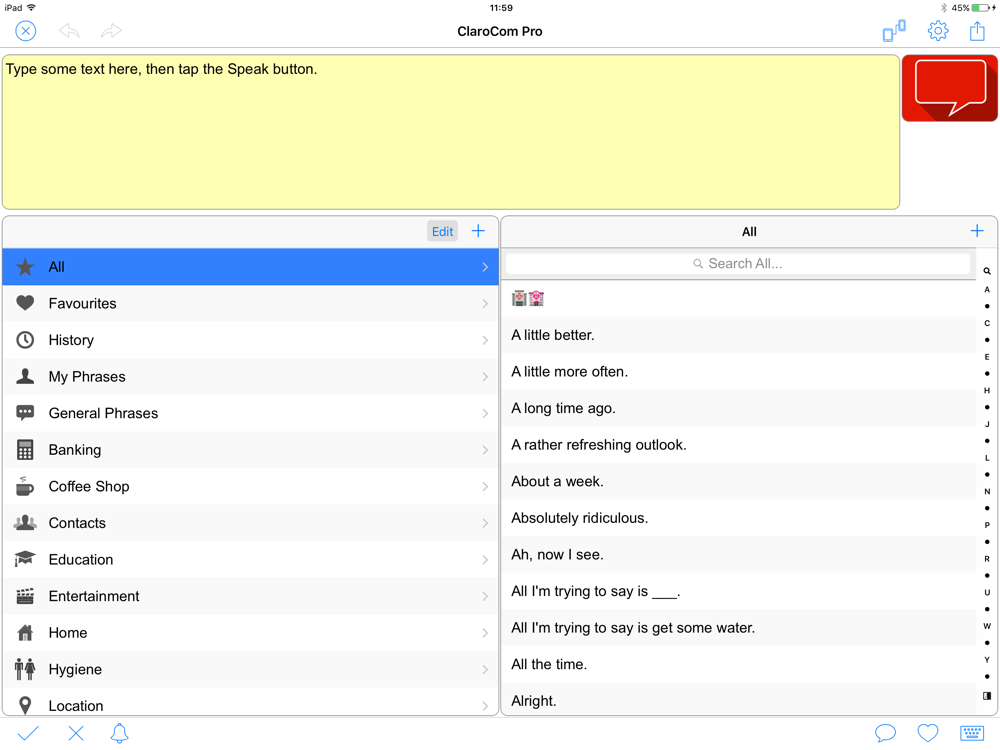Choose phrase "A rather refreshing outlook."
Screen dimensions: 1000x750
[741, 445]
